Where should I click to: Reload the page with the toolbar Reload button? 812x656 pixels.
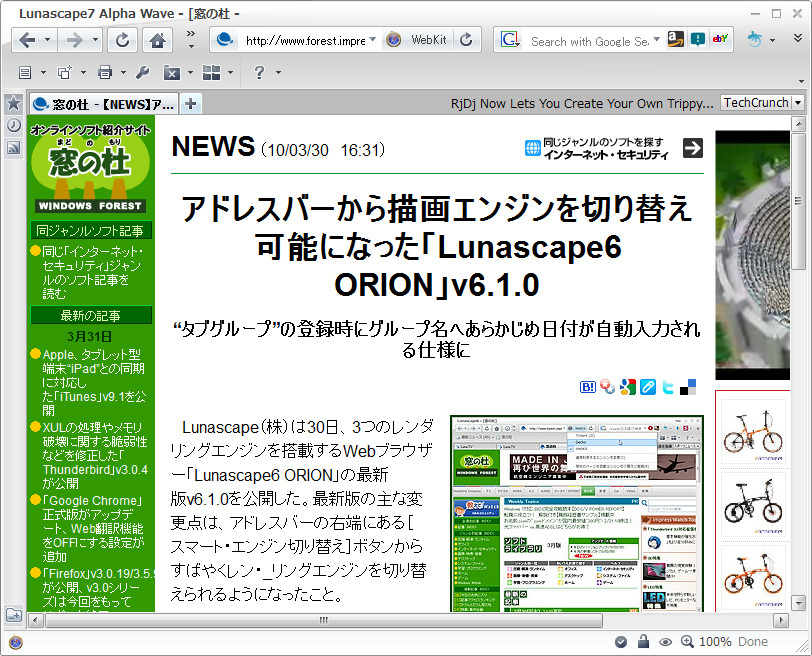tap(122, 40)
